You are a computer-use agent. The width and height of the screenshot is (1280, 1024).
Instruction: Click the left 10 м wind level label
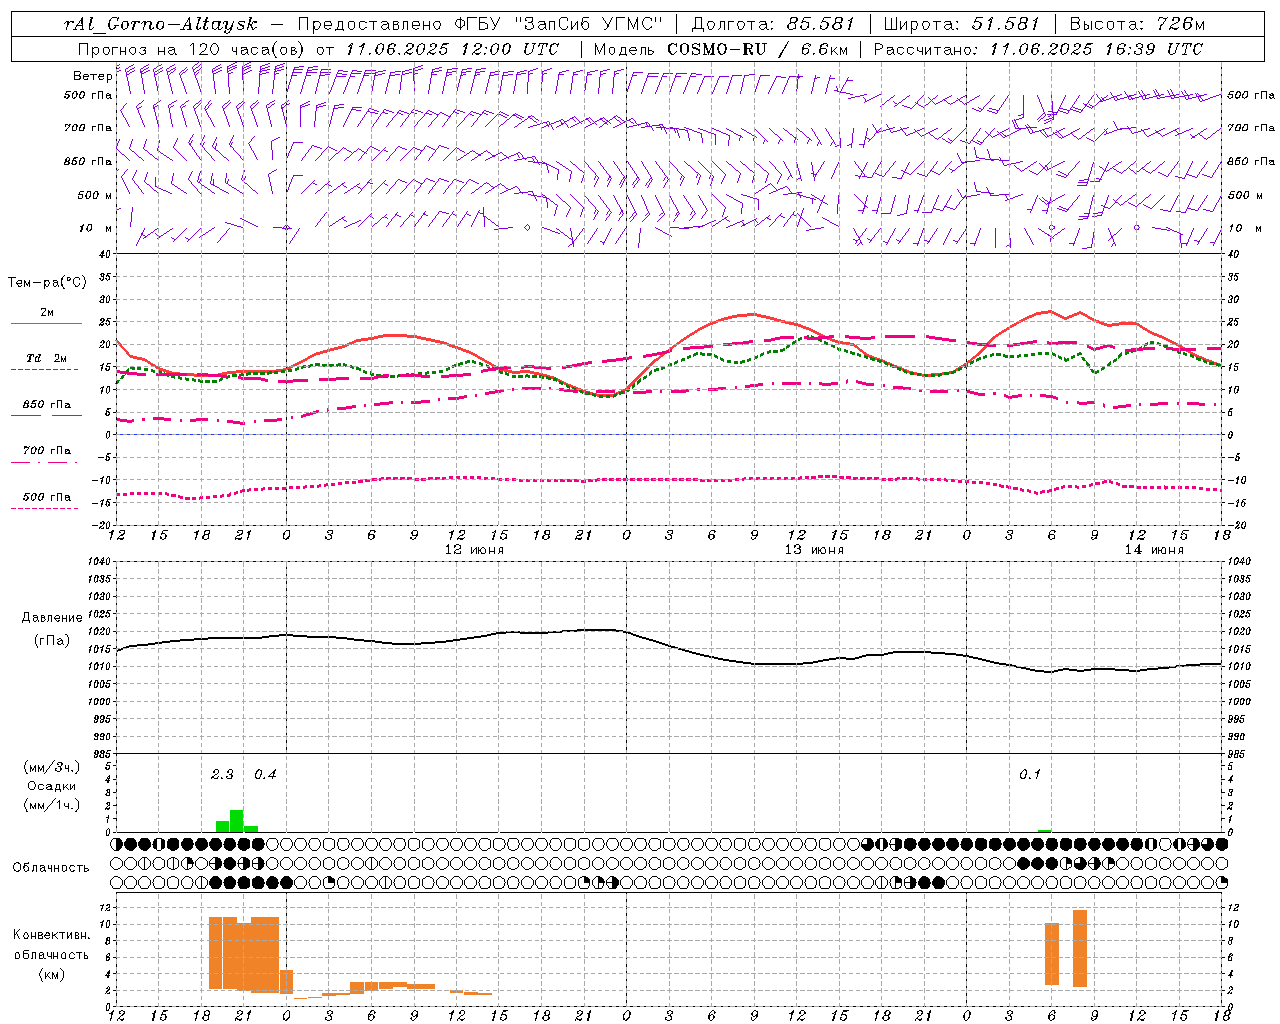[x=95, y=228]
